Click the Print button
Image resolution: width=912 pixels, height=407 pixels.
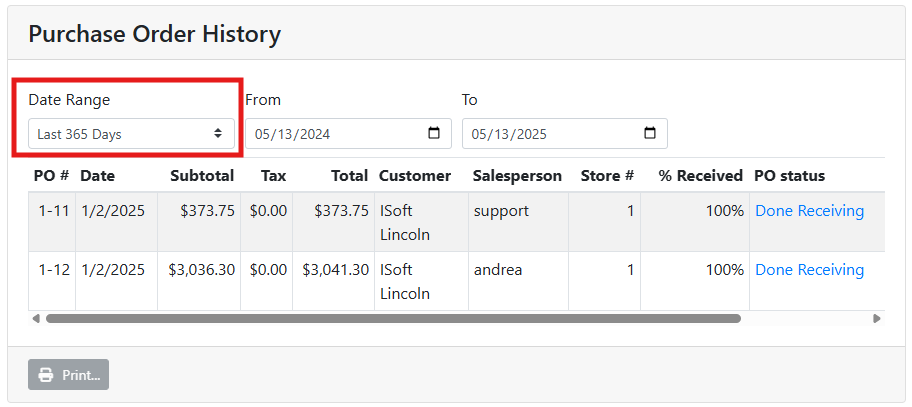69,375
